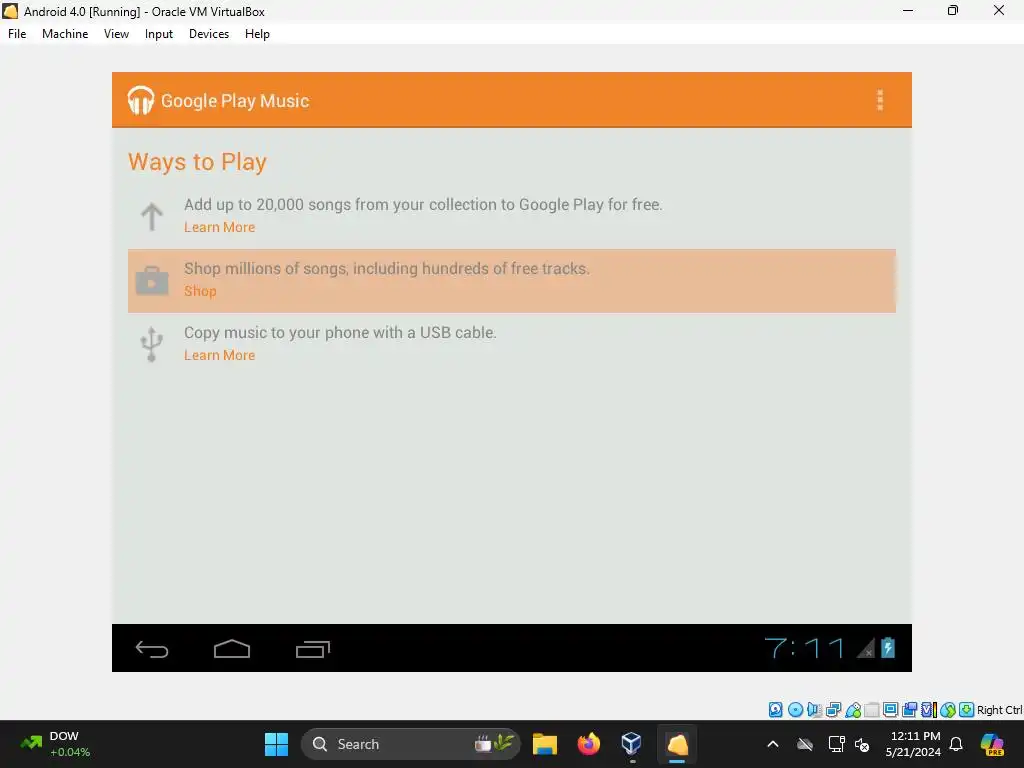Tap the Android home button

232,648
